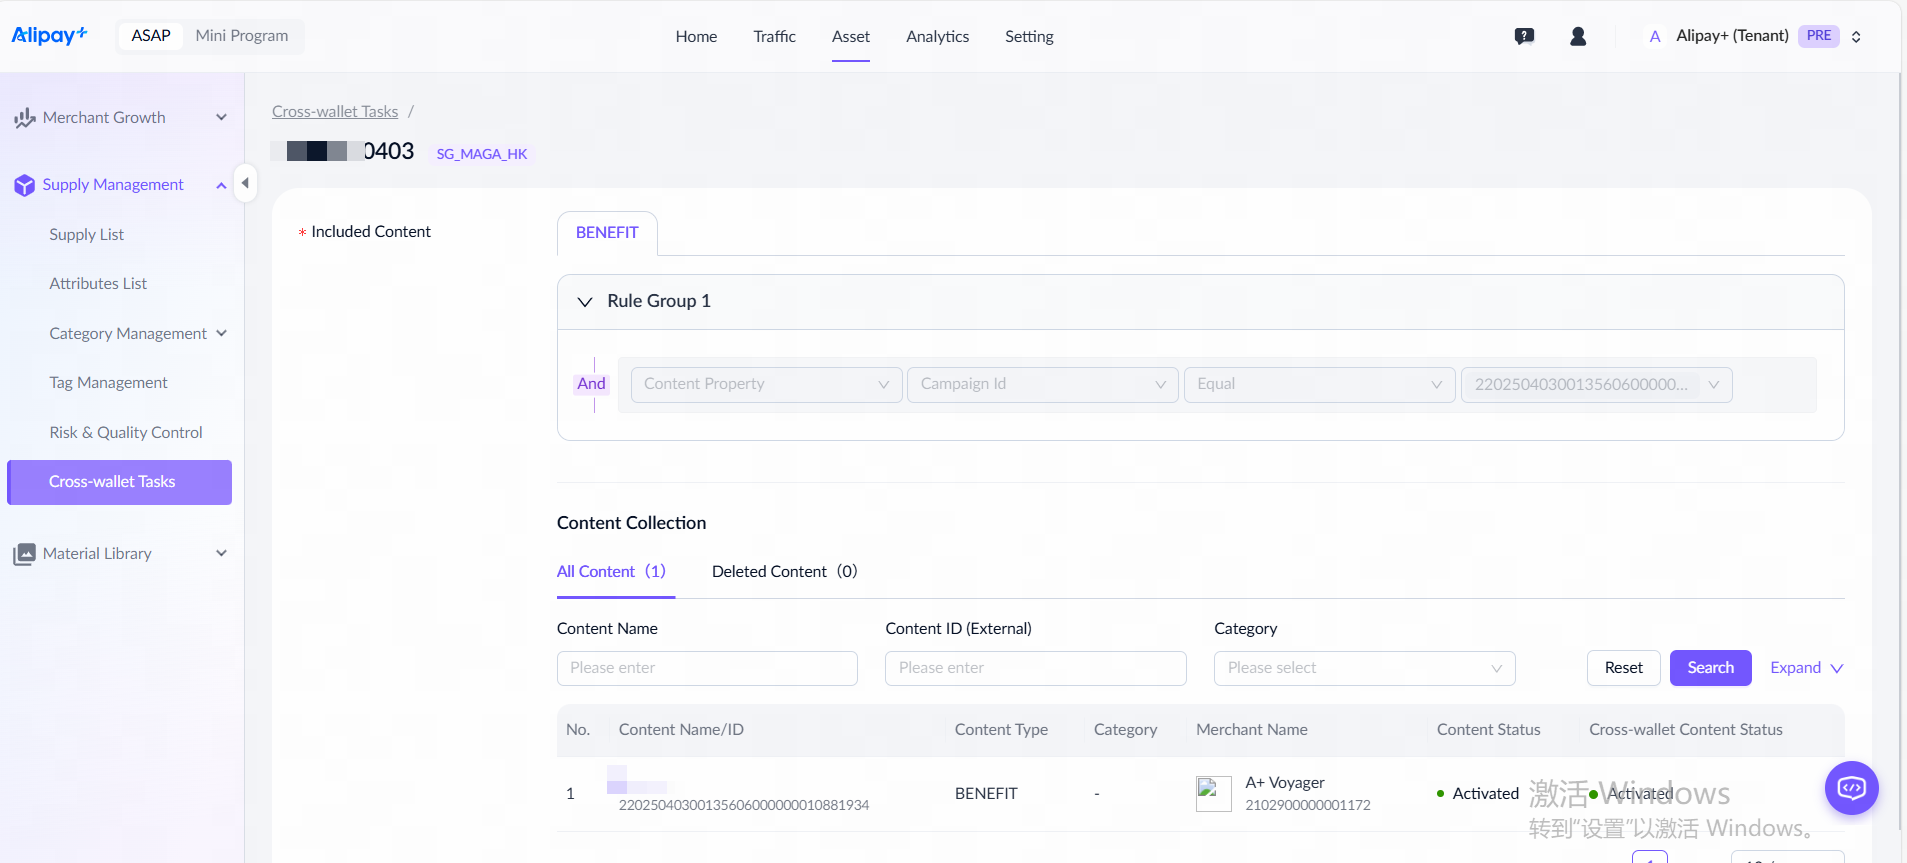This screenshot has width=1907, height=863.
Task: Click the Supply Management cube icon
Action: [x=24, y=185]
